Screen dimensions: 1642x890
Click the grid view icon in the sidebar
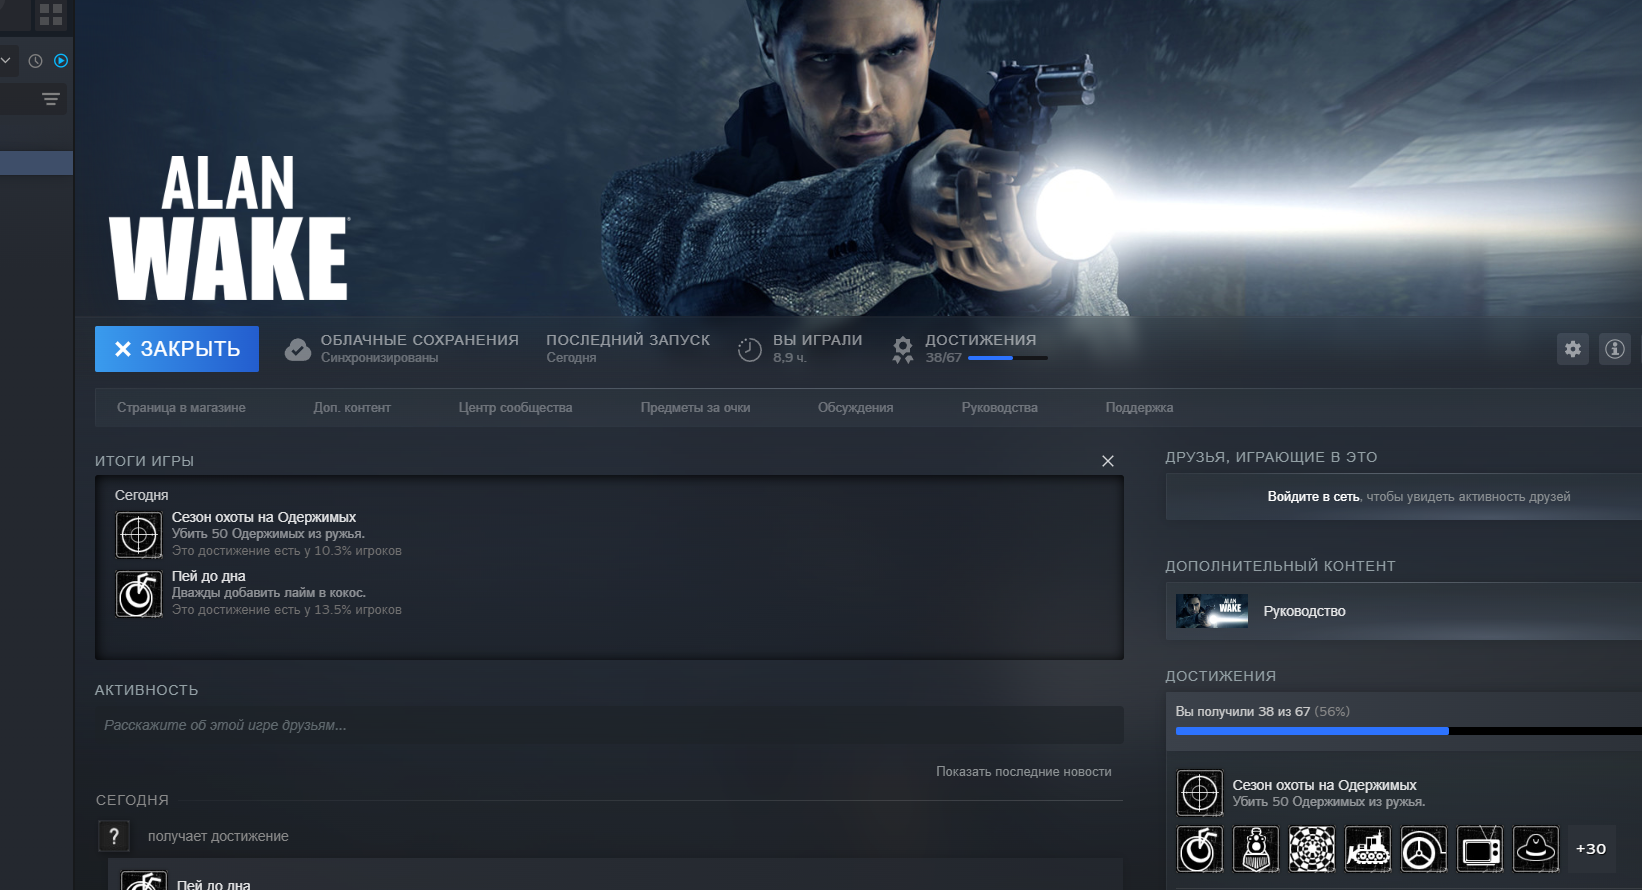tap(51, 14)
